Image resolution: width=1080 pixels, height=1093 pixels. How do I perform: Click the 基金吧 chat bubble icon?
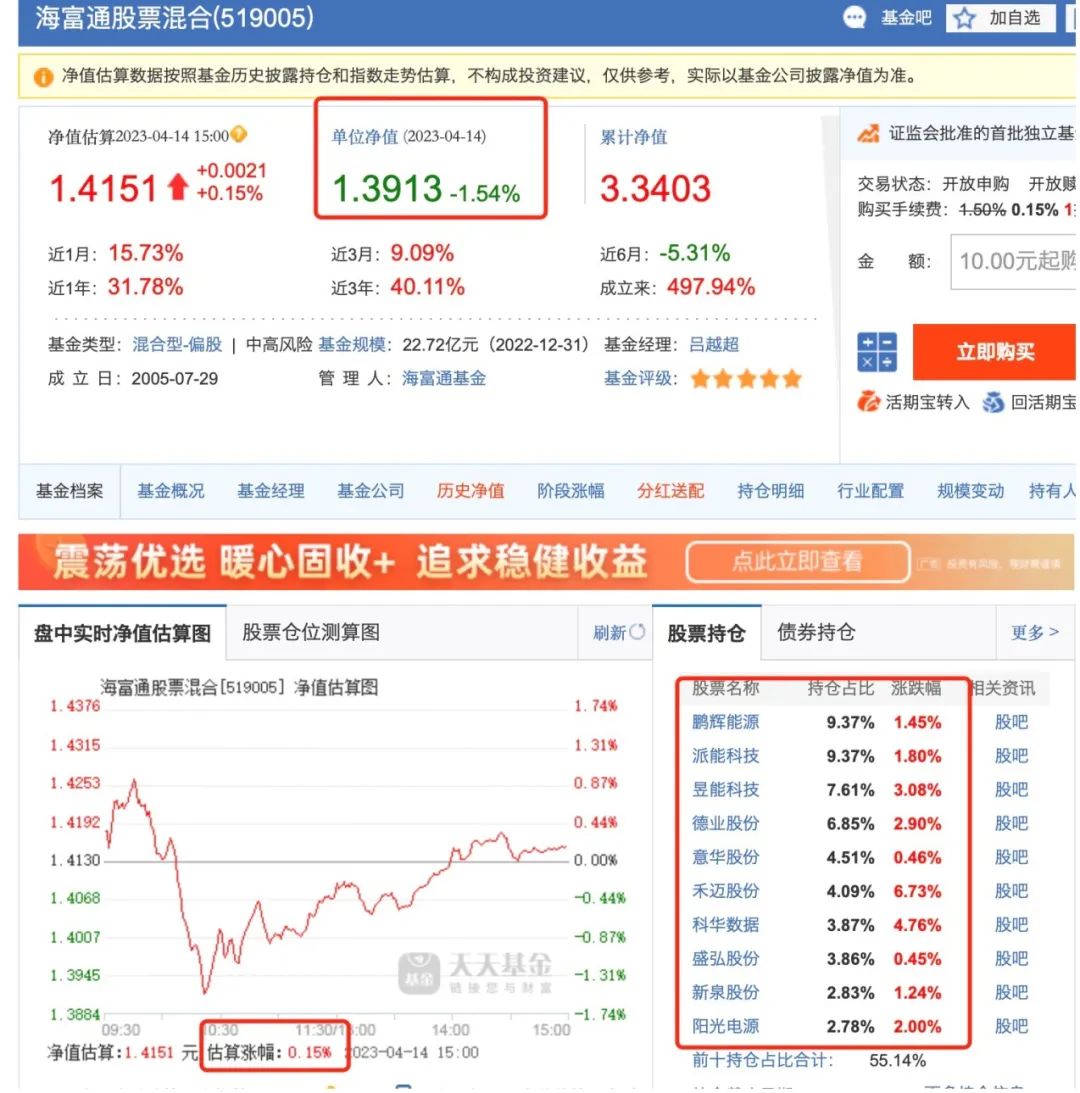(x=854, y=18)
